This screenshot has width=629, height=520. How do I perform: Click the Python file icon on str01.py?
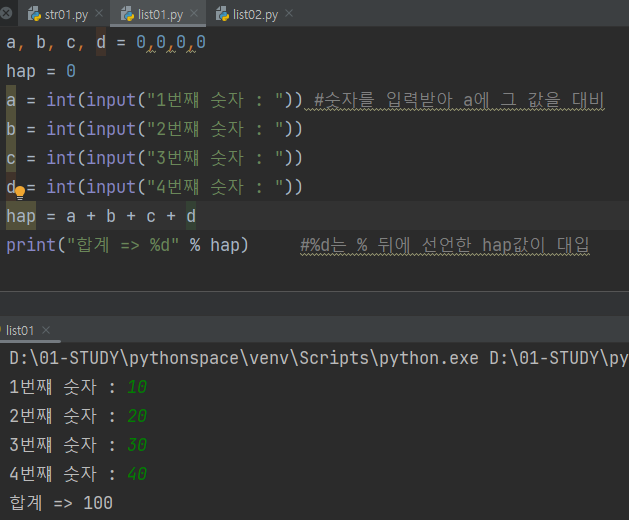click(x=34, y=14)
